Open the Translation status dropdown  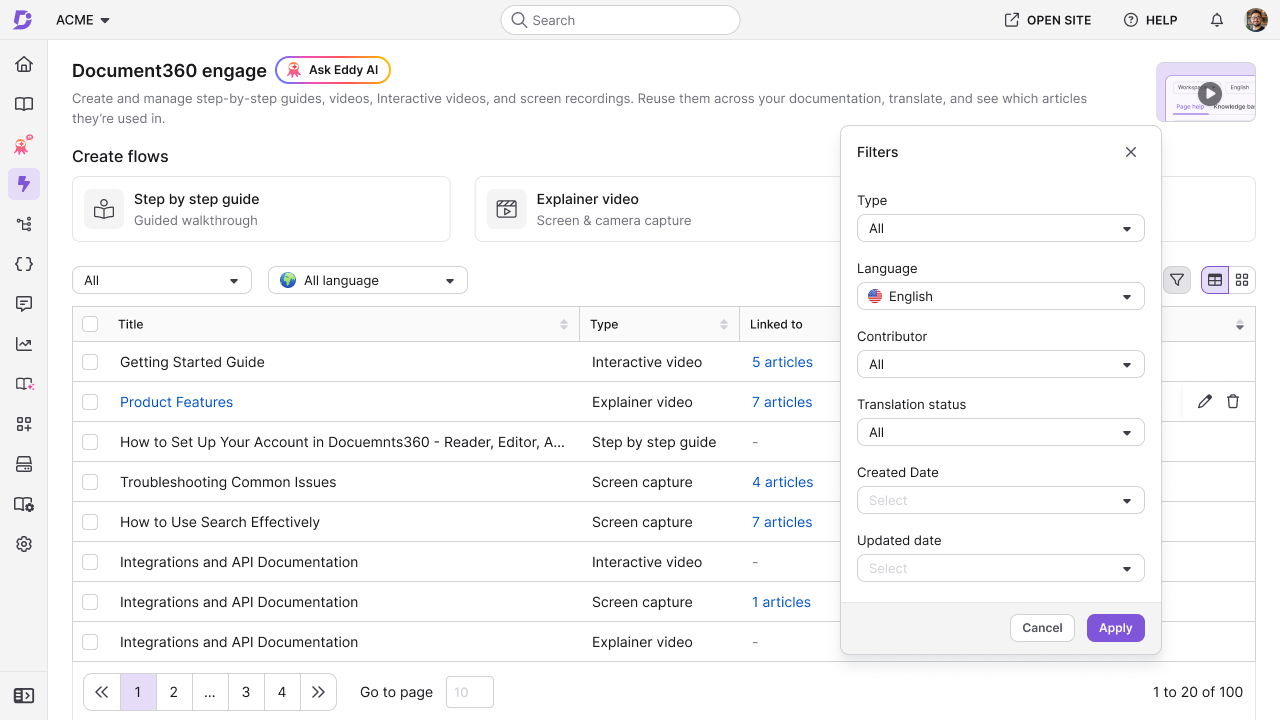click(x=1001, y=432)
